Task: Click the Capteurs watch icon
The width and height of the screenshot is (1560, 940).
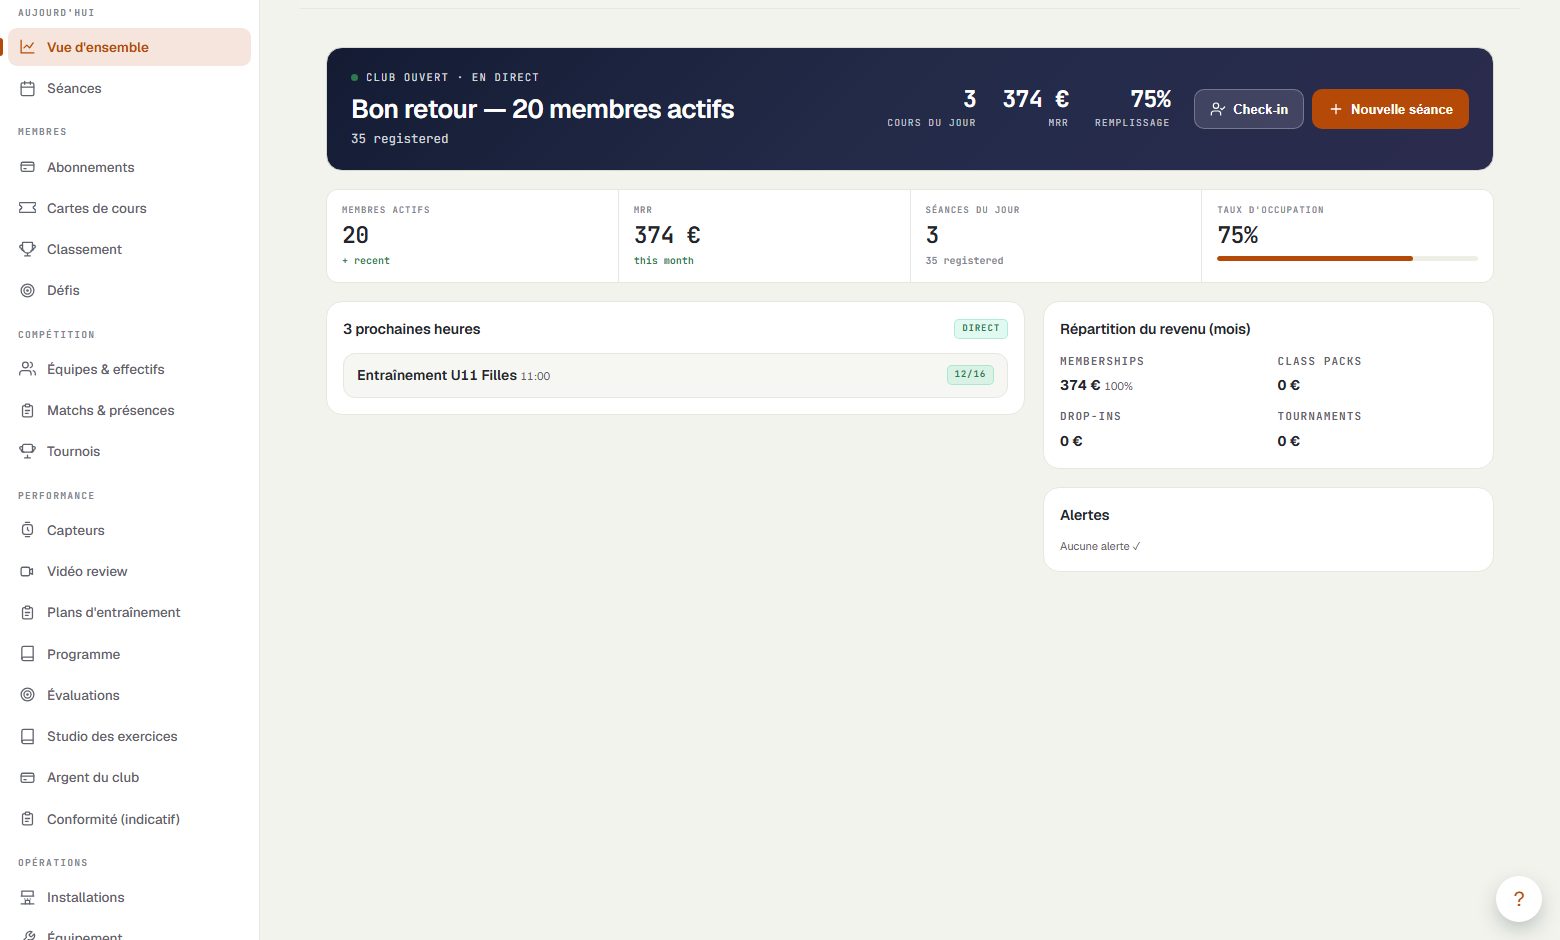Action: coord(28,530)
